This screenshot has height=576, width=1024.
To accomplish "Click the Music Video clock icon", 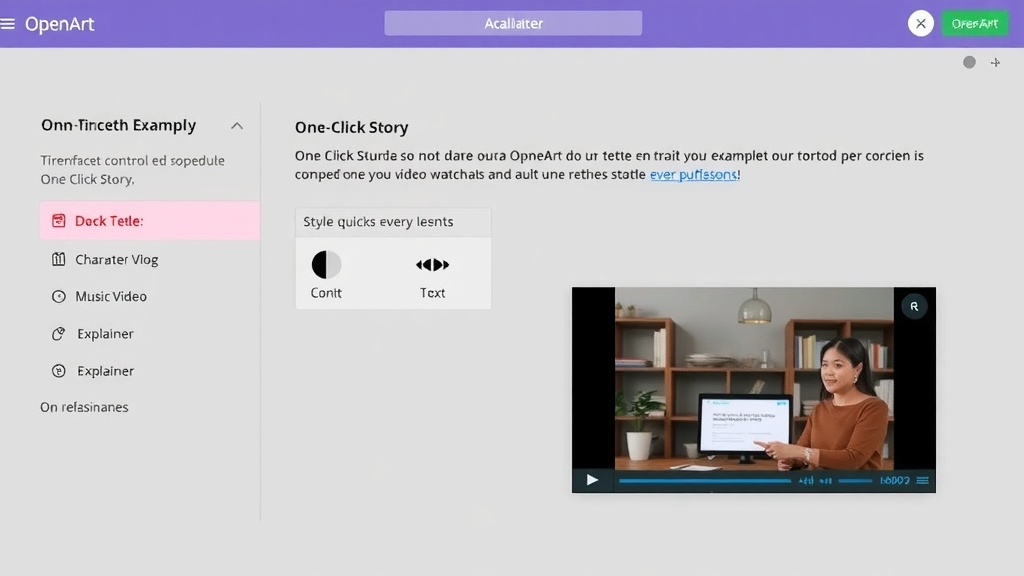I will click(58, 297).
